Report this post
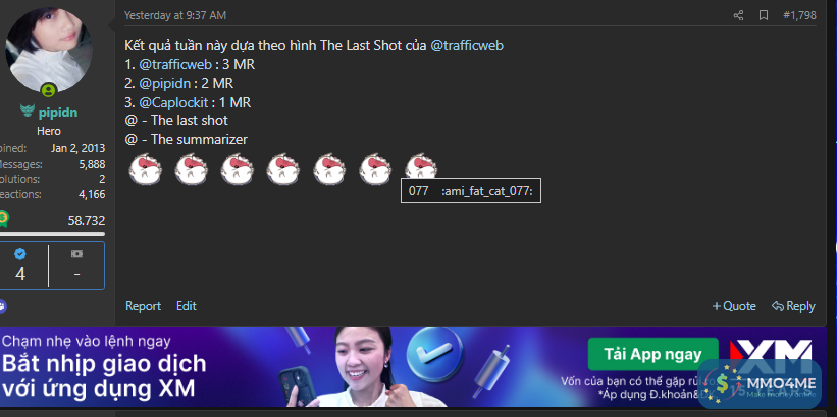 click(143, 306)
